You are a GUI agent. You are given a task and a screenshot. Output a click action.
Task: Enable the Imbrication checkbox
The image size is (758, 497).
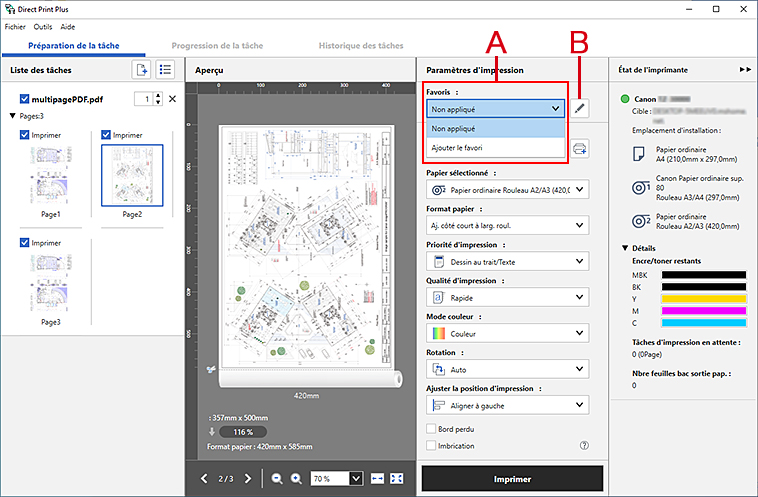pos(431,446)
